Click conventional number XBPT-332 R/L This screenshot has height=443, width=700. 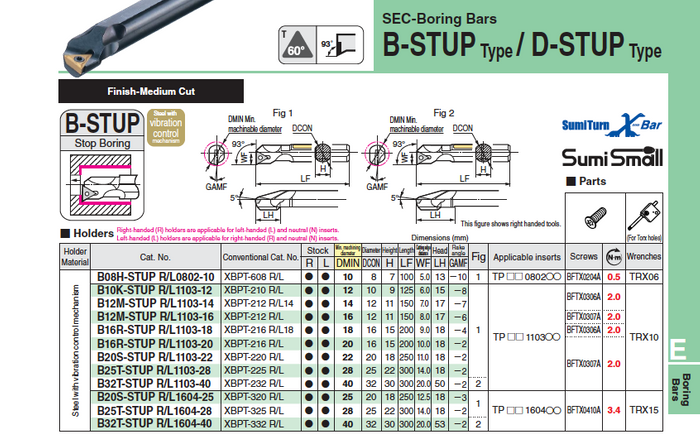(x=253, y=424)
